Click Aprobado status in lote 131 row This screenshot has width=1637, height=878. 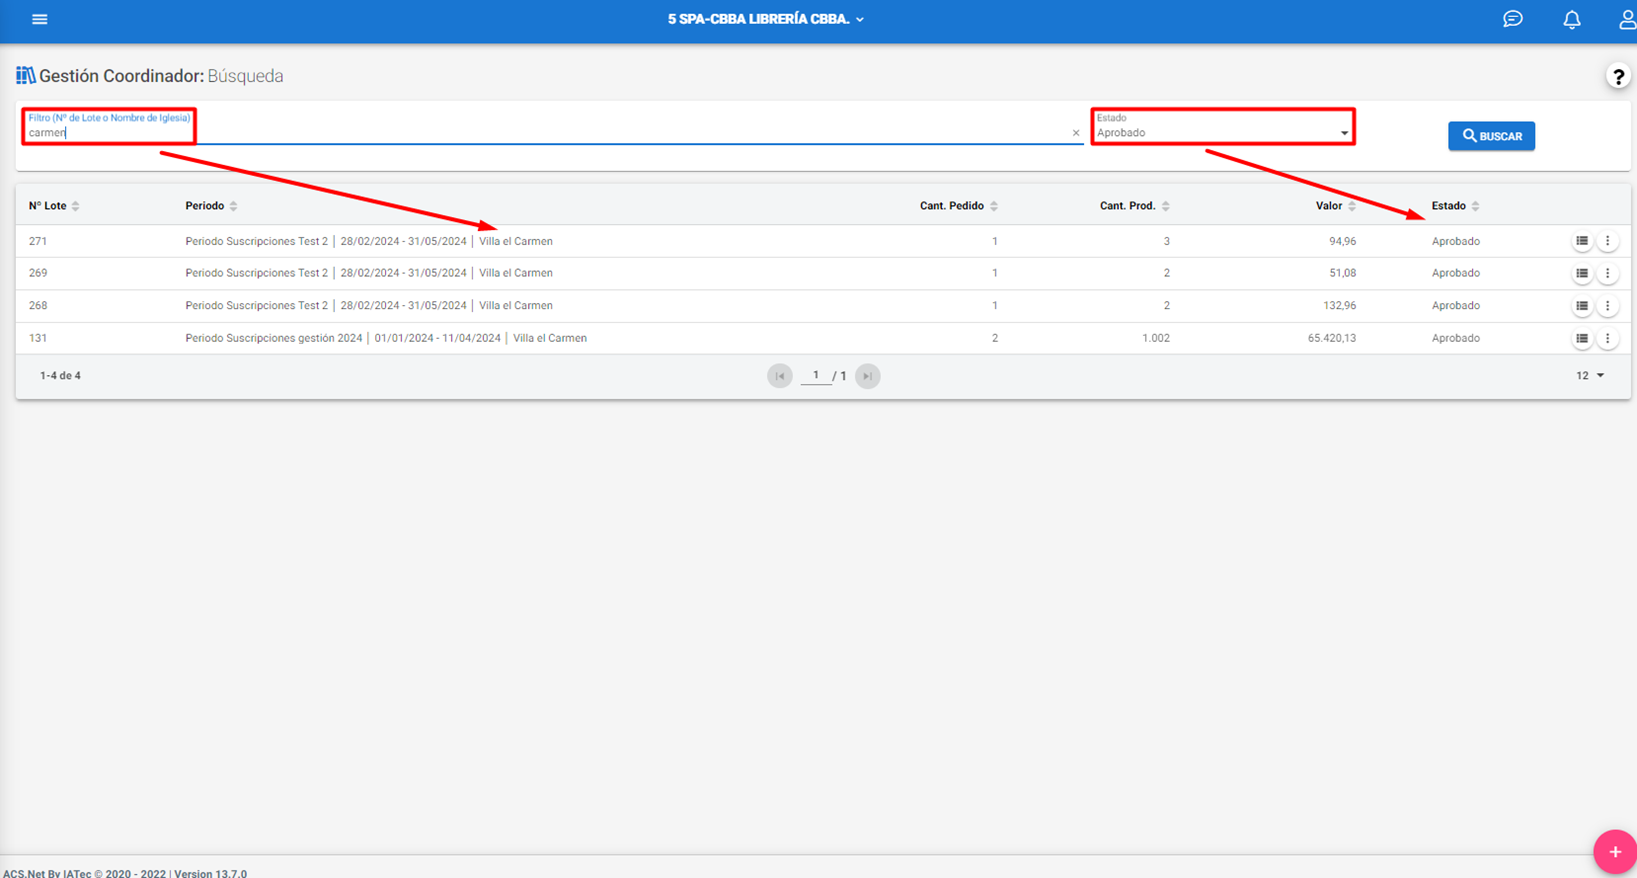1455,338
